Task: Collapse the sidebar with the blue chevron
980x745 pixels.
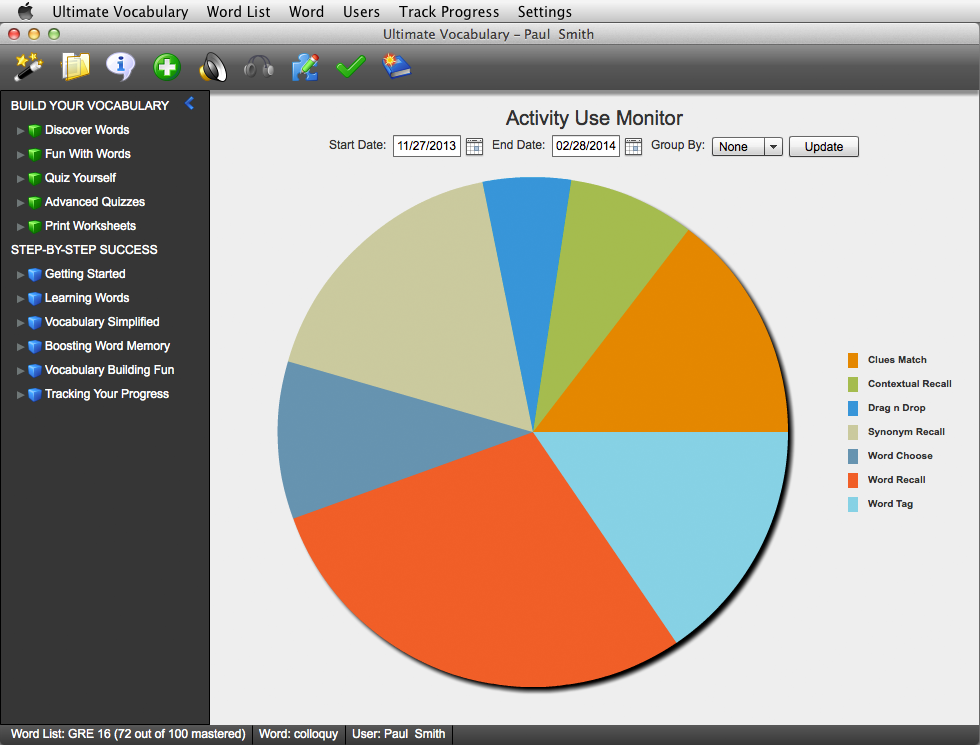Action: click(190, 104)
